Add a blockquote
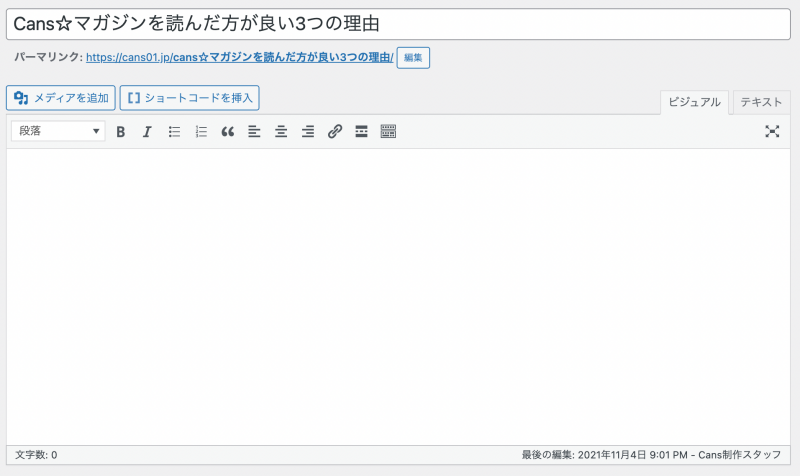Viewport: 800px width, 476px height. [227, 131]
